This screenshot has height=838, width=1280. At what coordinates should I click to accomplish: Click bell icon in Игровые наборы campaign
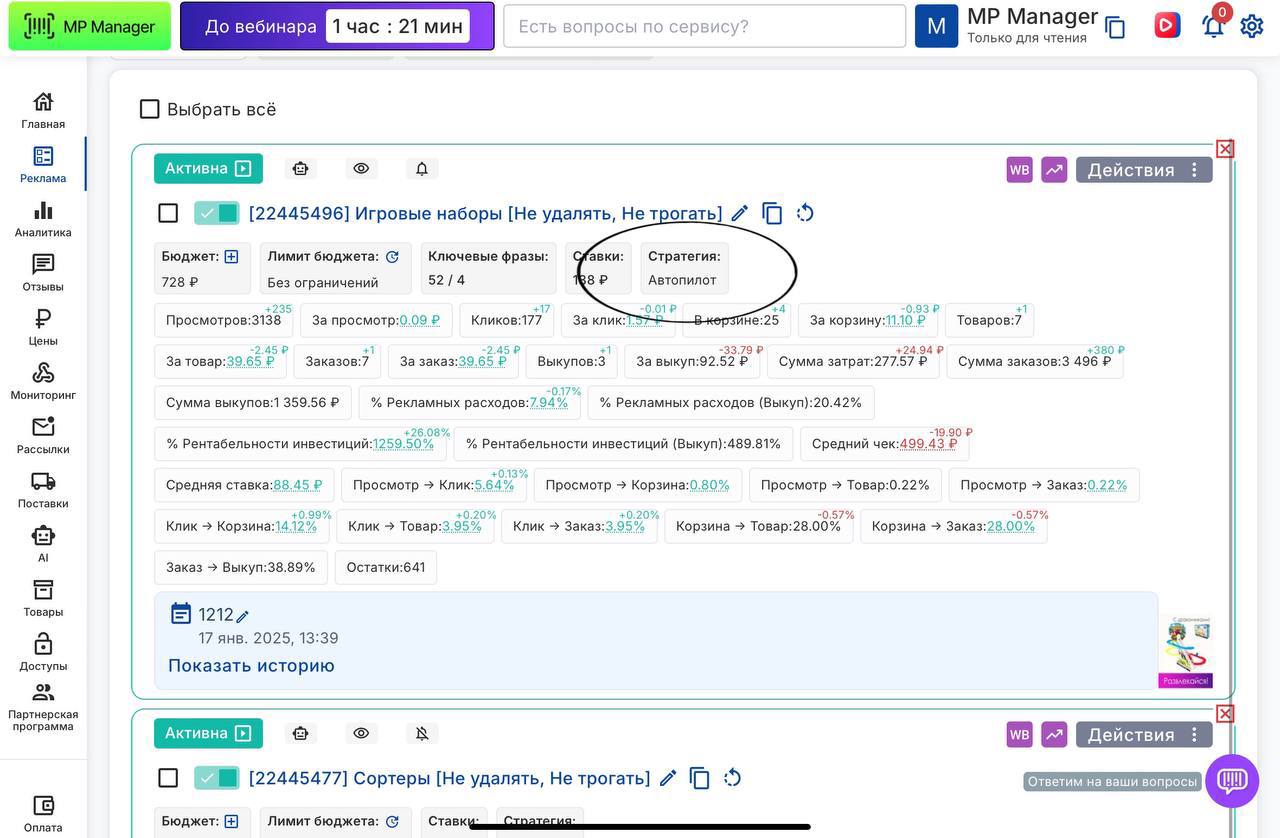[x=422, y=169]
